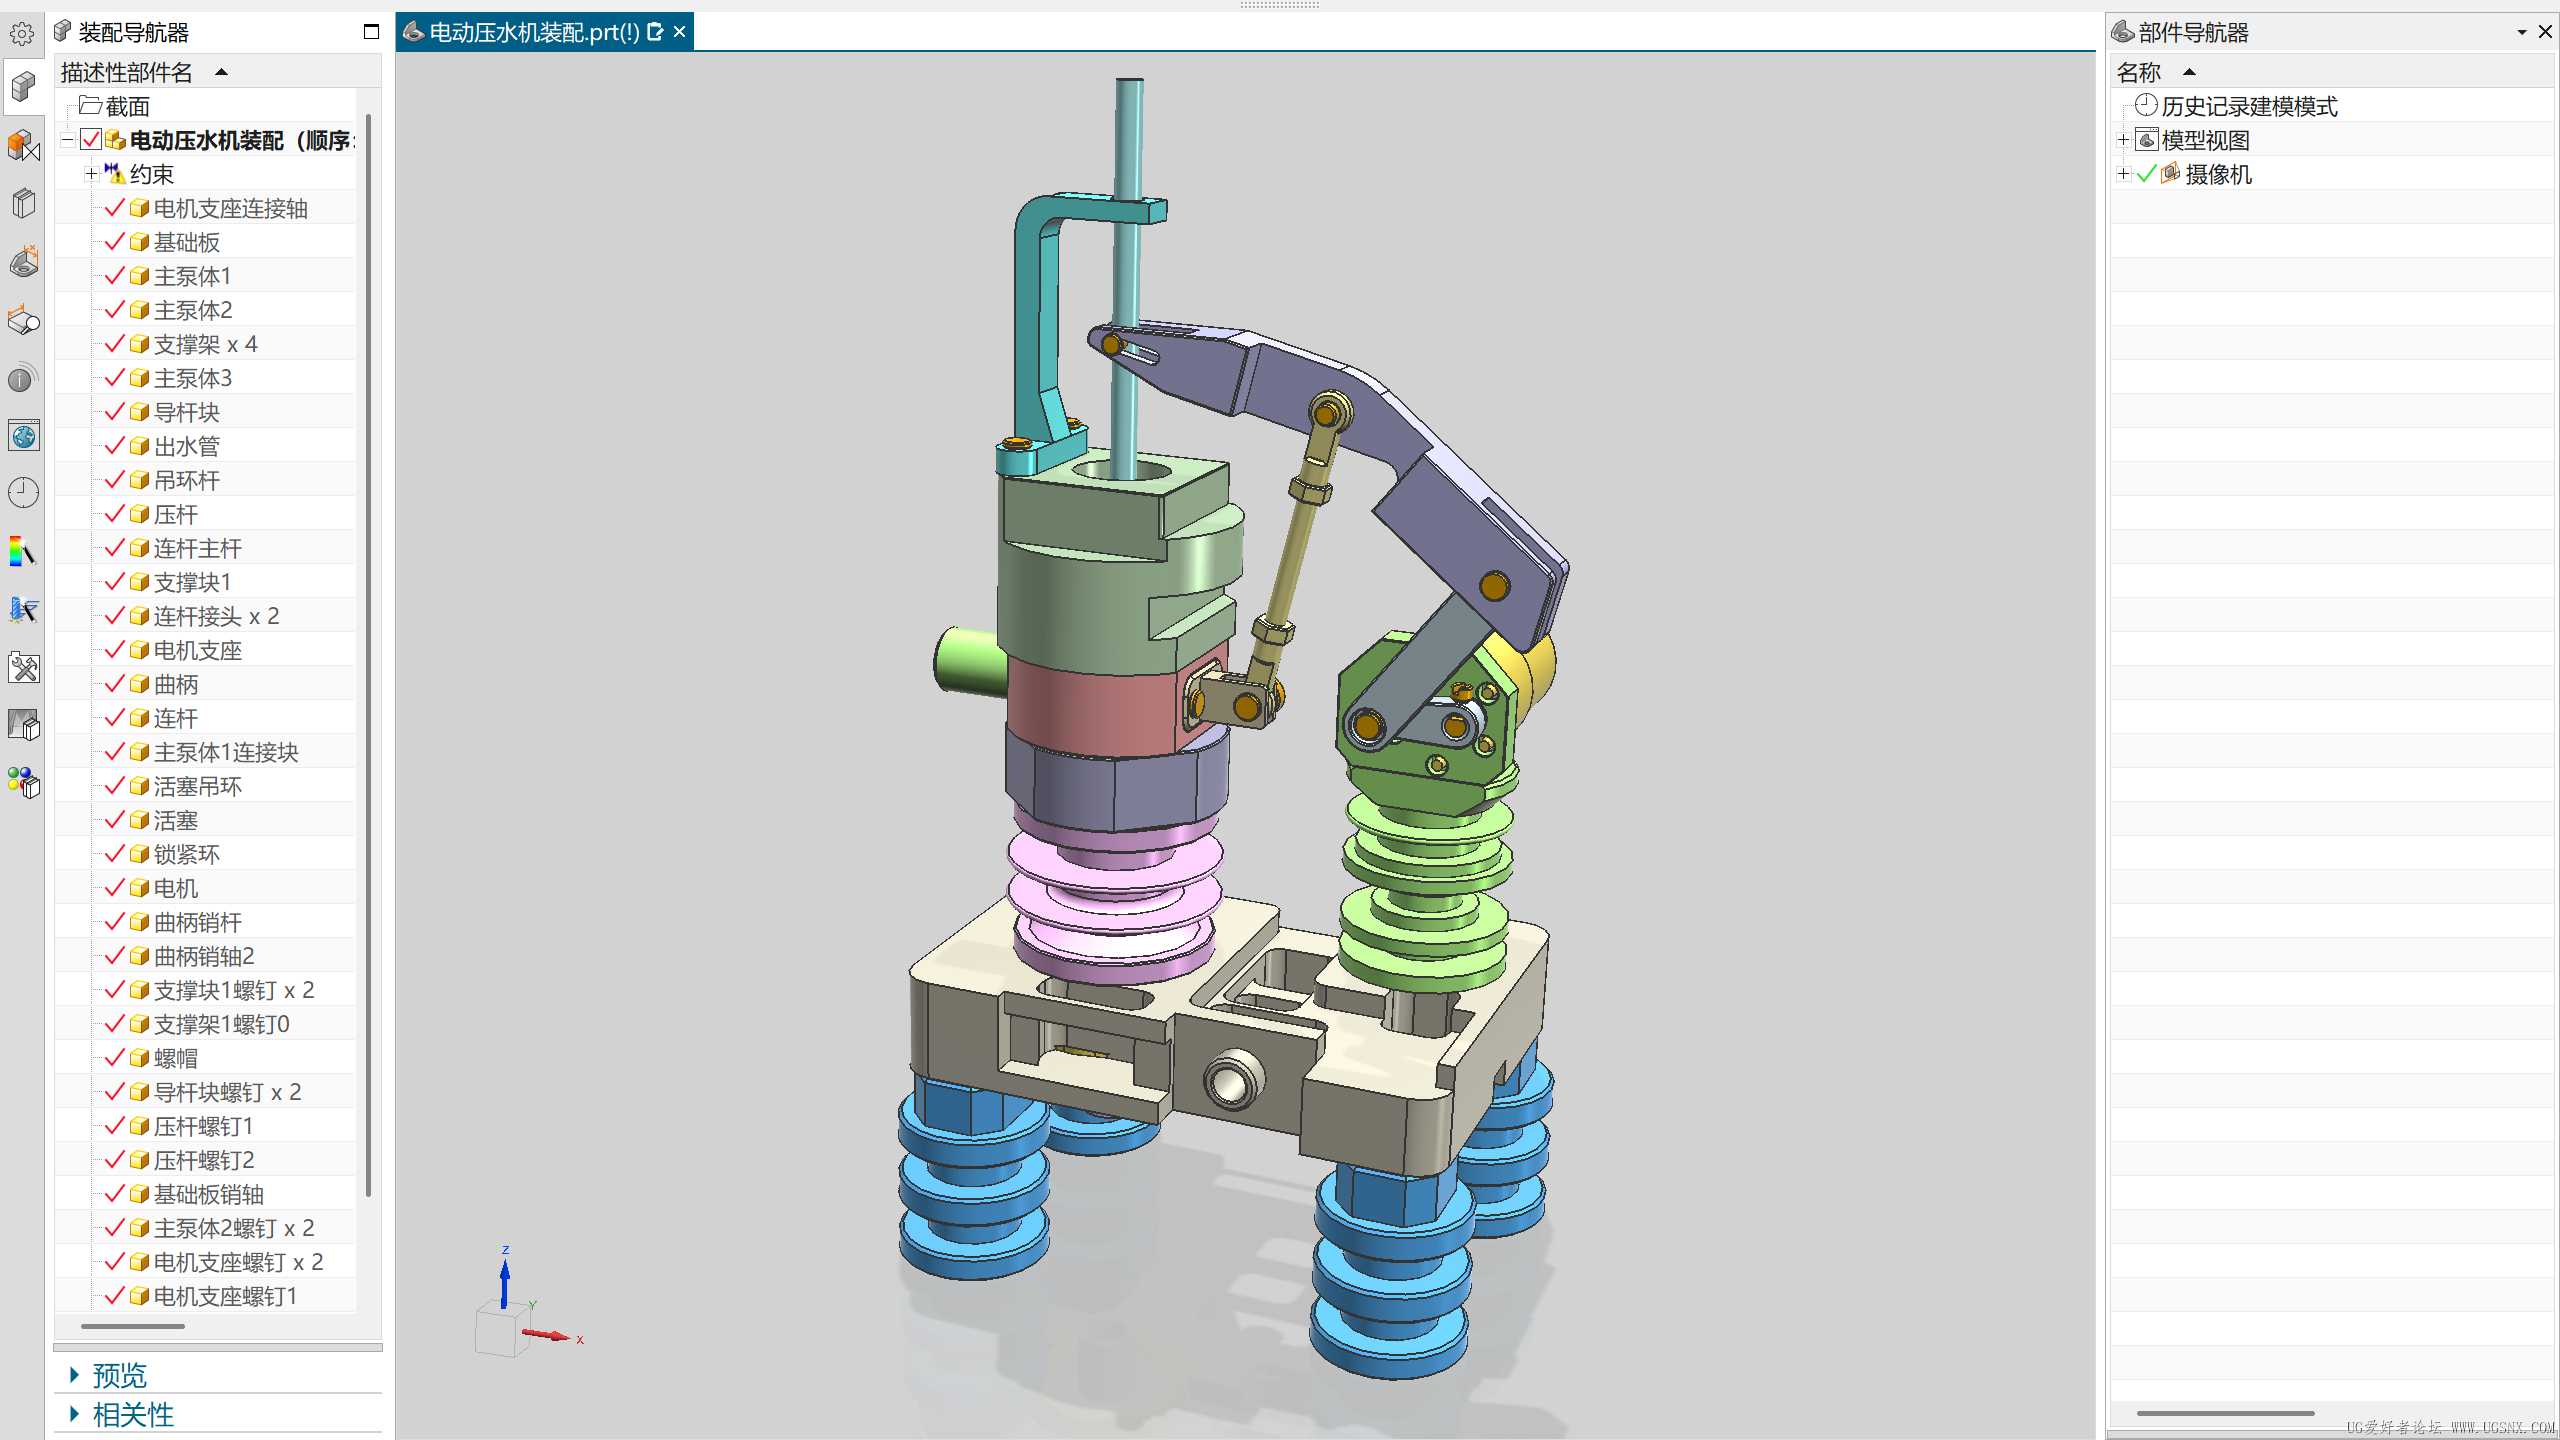Viewport: 2560px width, 1440px height.
Task: Open the HD3D Tools sidebar icon
Action: click(x=23, y=379)
